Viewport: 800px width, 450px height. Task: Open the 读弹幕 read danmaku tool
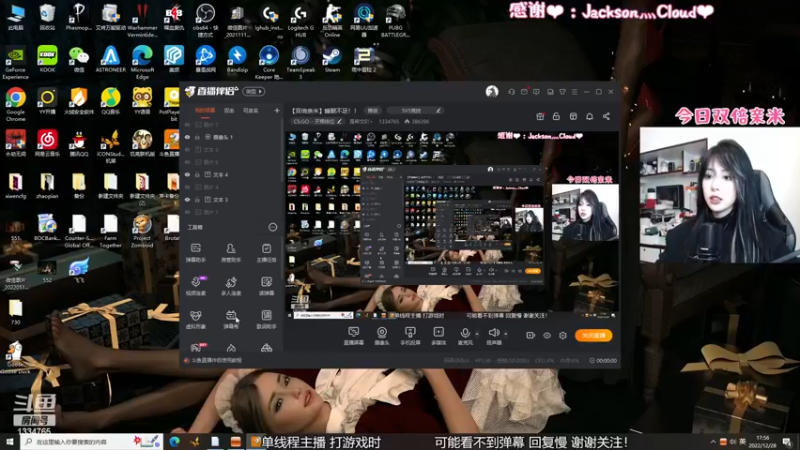[266, 286]
